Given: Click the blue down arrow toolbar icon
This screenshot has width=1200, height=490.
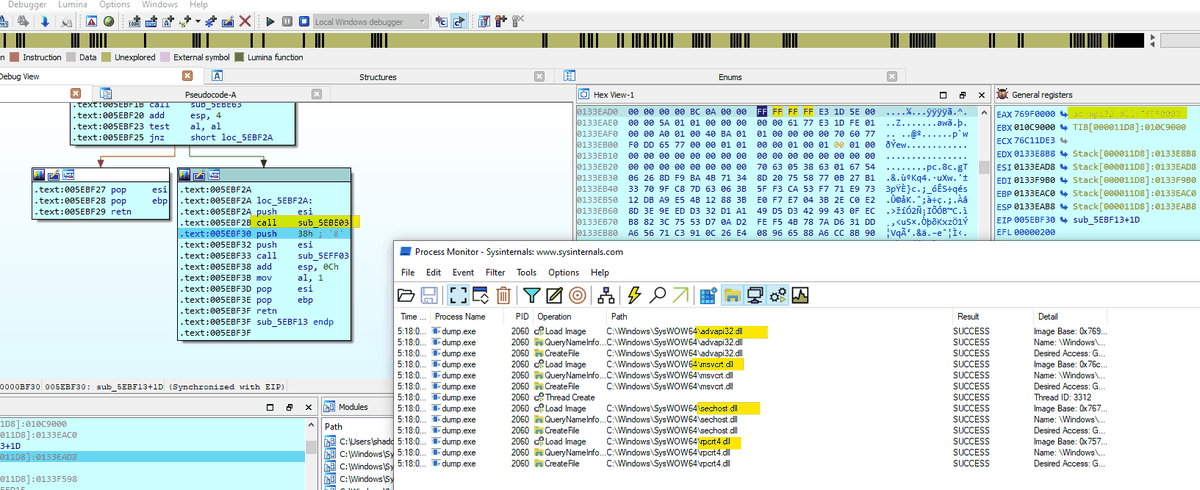Looking at the screenshot, I should click(45, 20).
